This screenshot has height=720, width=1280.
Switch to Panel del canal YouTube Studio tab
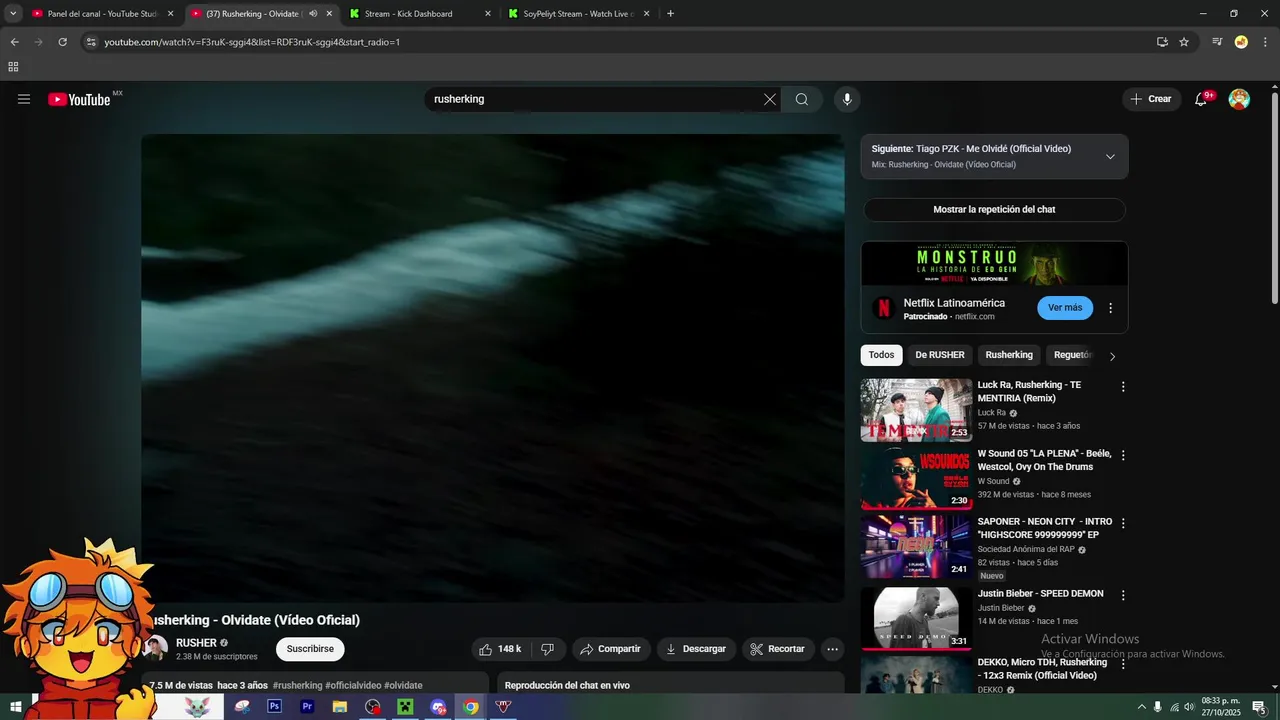pyautogui.click(x=101, y=14)
